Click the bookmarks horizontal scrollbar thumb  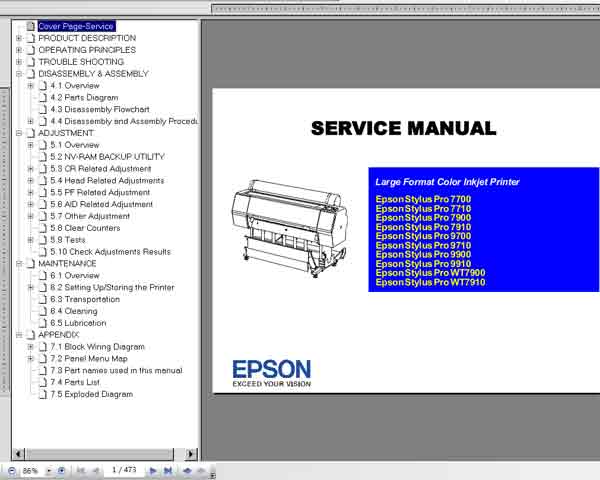tap(99, 454)
